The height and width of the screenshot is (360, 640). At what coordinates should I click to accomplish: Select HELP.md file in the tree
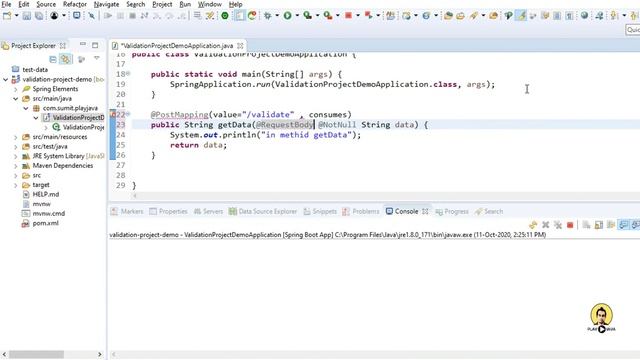point(40,195)
